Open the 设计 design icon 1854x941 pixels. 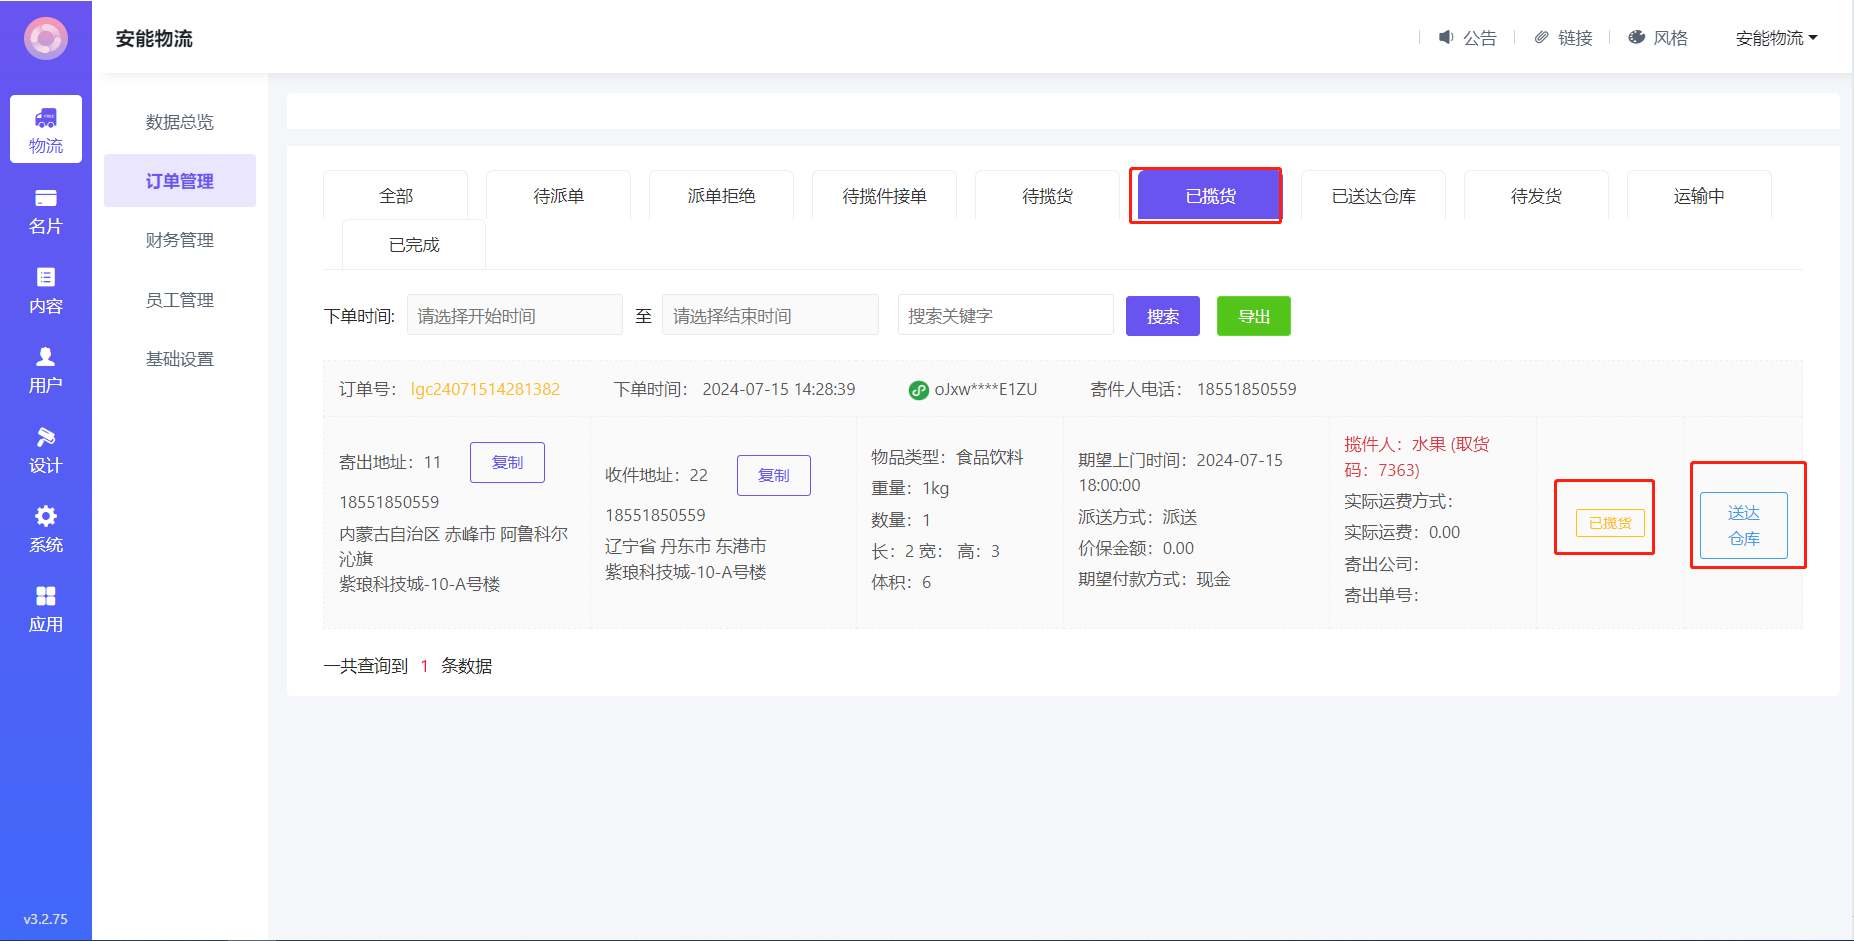[x=46, y=437]
